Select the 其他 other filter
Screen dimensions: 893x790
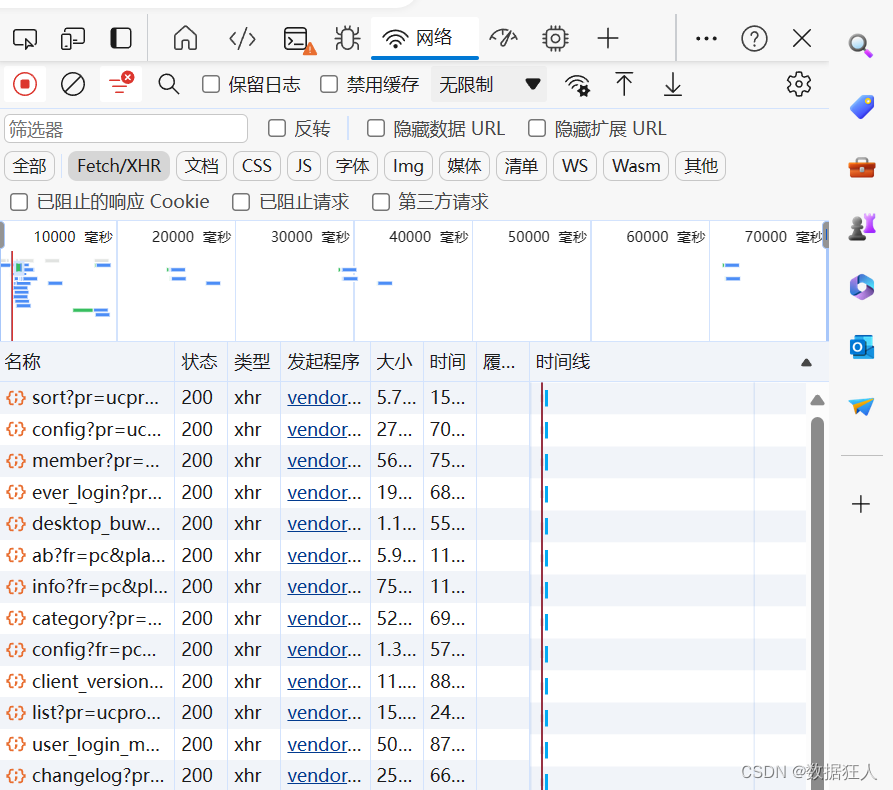tap(701, 166)
